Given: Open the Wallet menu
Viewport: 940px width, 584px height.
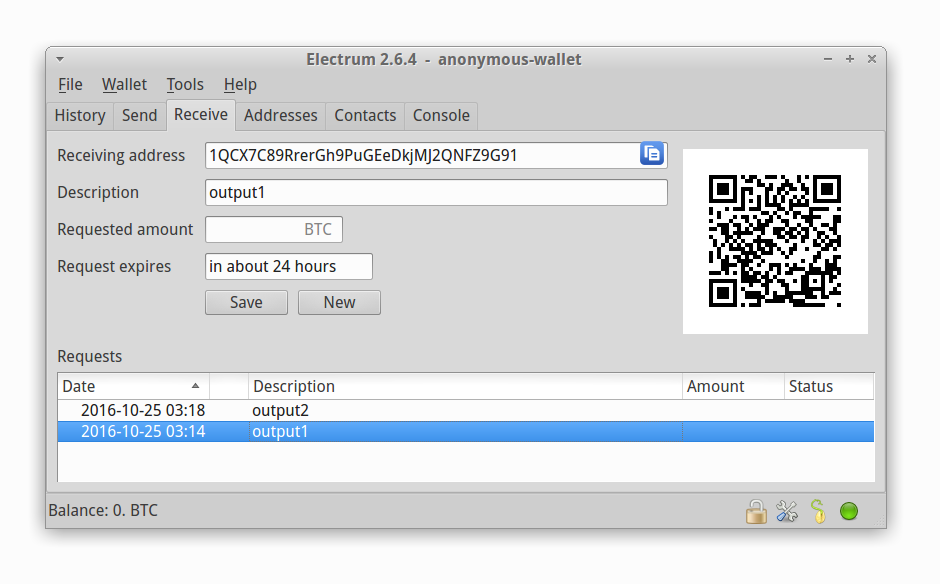Looking at the screenshot, I should click(124, 84).
